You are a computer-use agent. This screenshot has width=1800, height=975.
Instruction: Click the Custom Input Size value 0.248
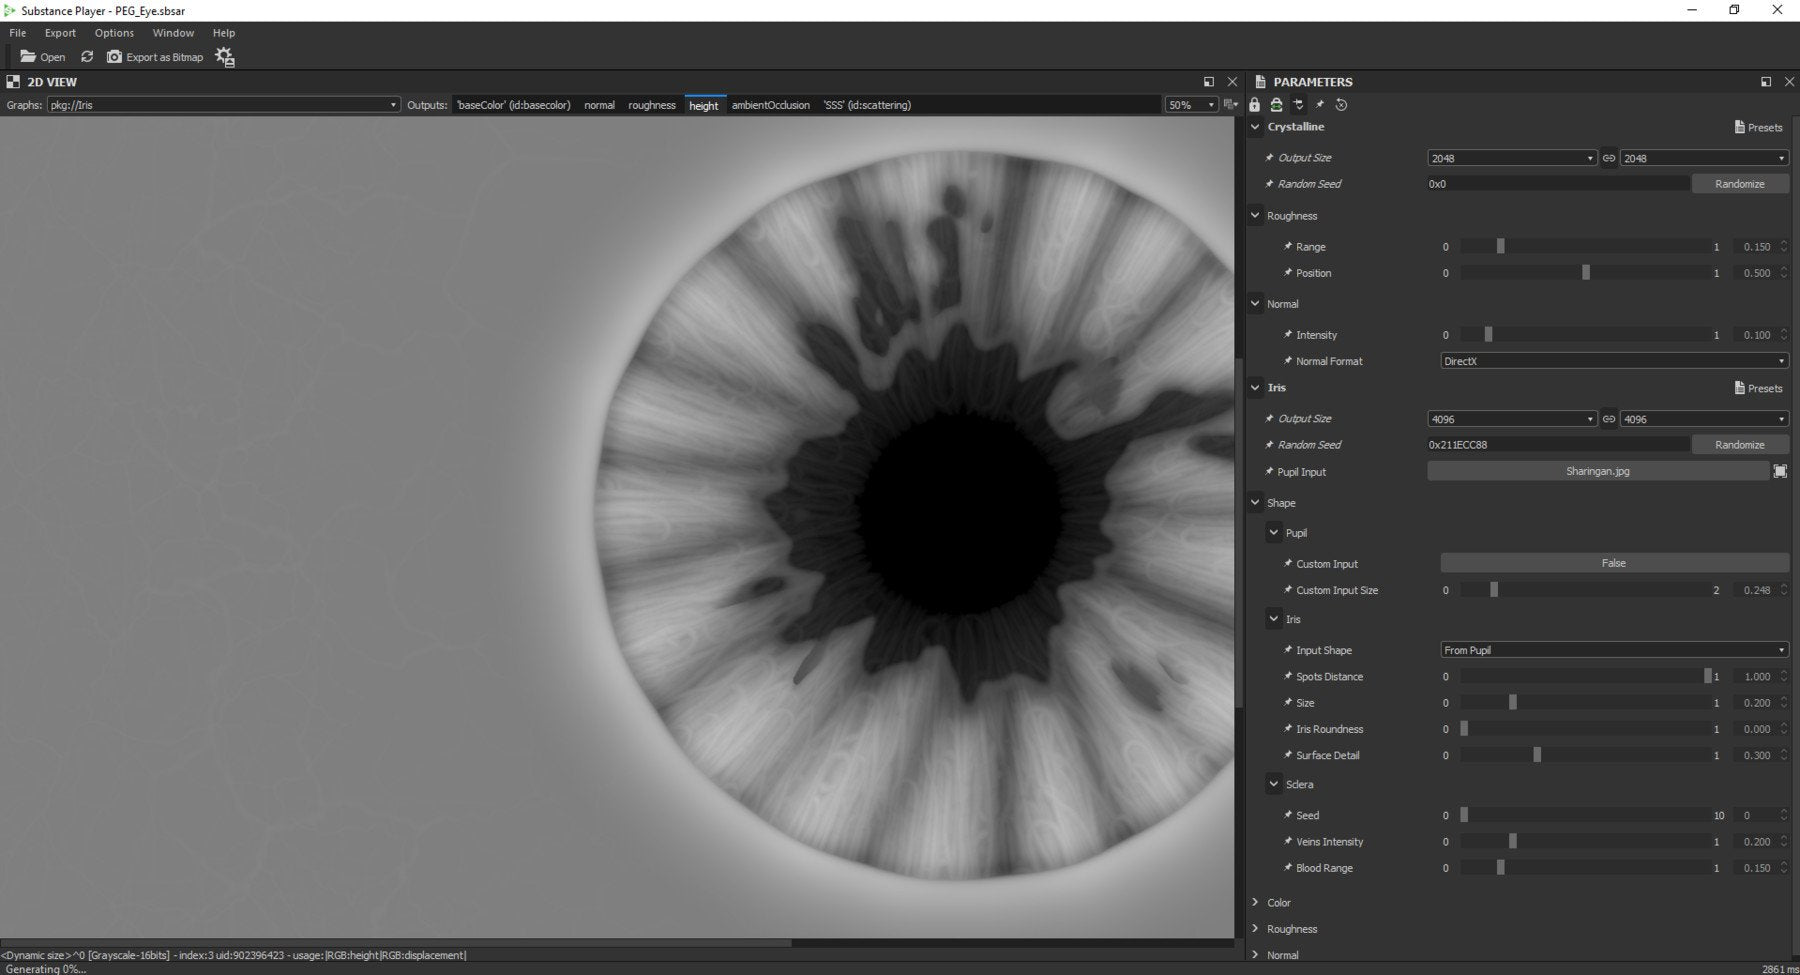click(x=1757, y=590)
